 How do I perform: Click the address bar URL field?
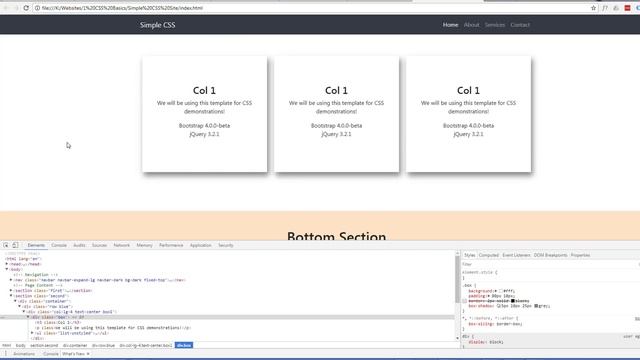coord(314,8)
